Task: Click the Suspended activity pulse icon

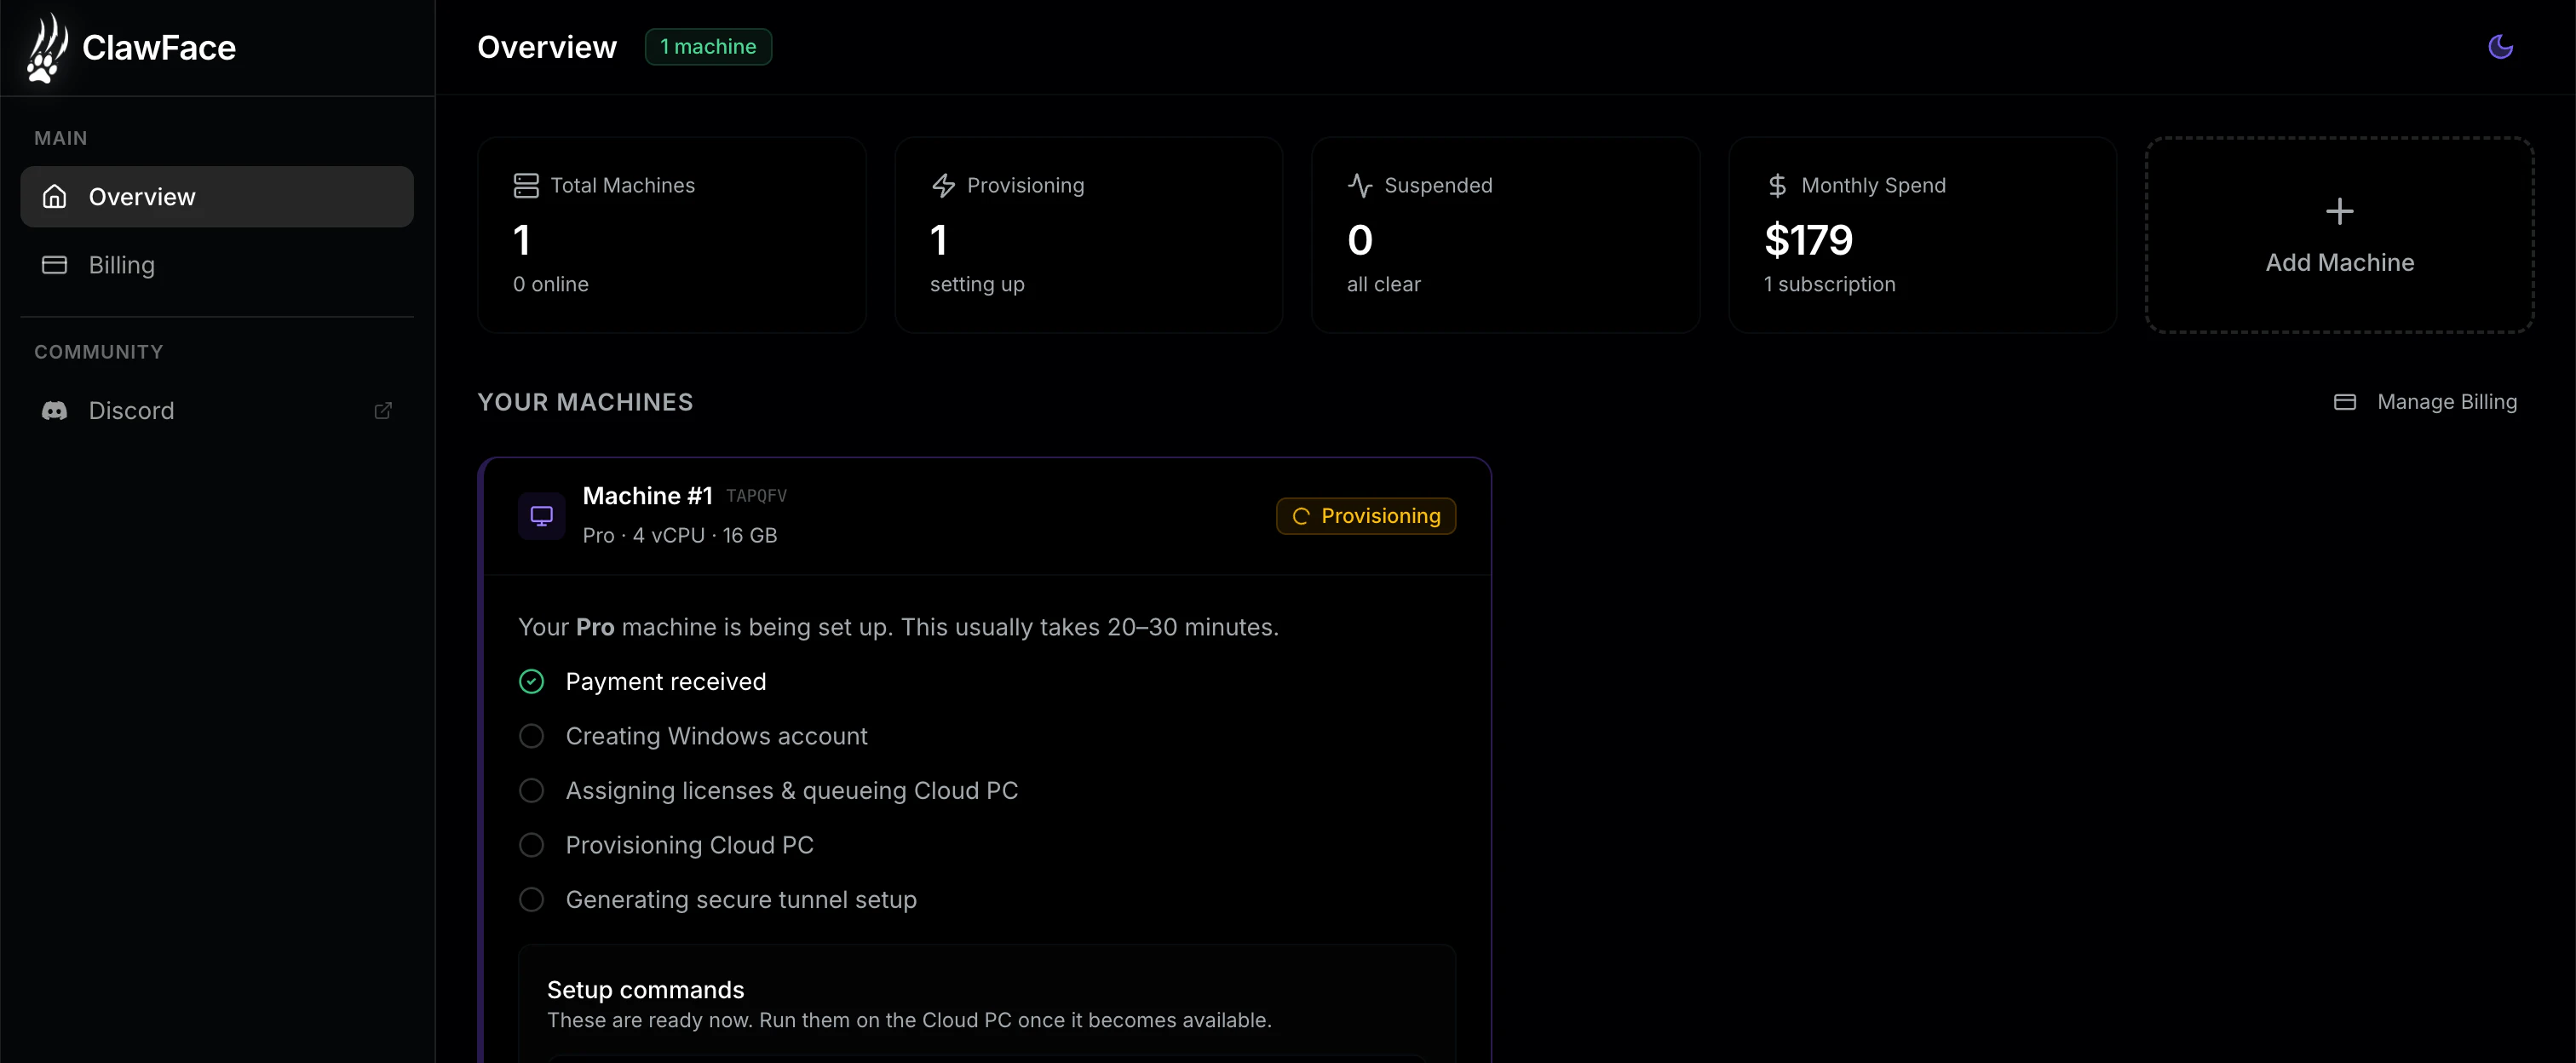Action: [1359, 186]
